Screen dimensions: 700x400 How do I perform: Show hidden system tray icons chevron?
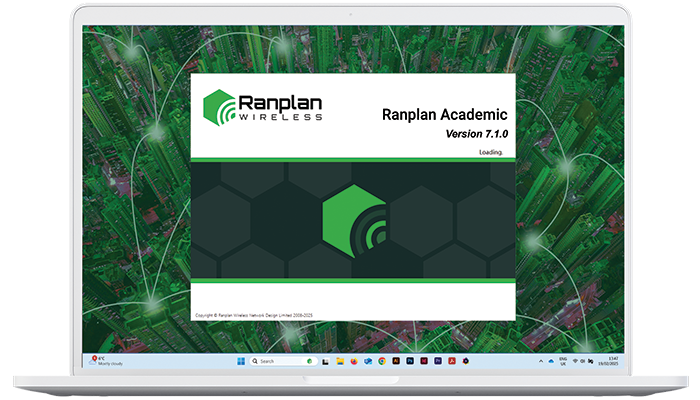click(x=541, y=361)
